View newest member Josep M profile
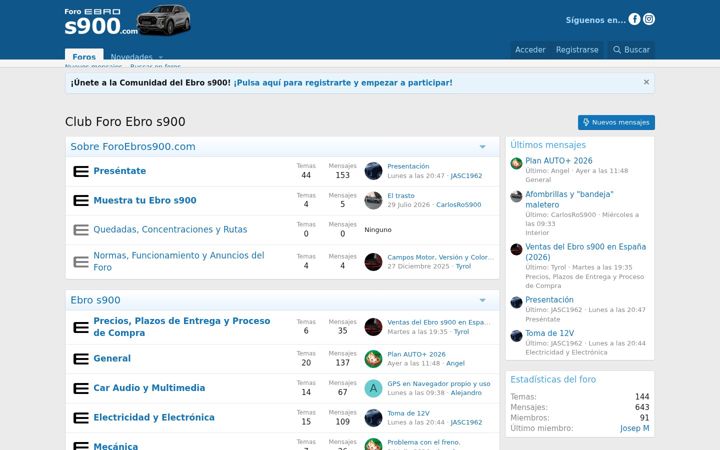The height and width of the screenshot is (450, 720). (635, 428)
